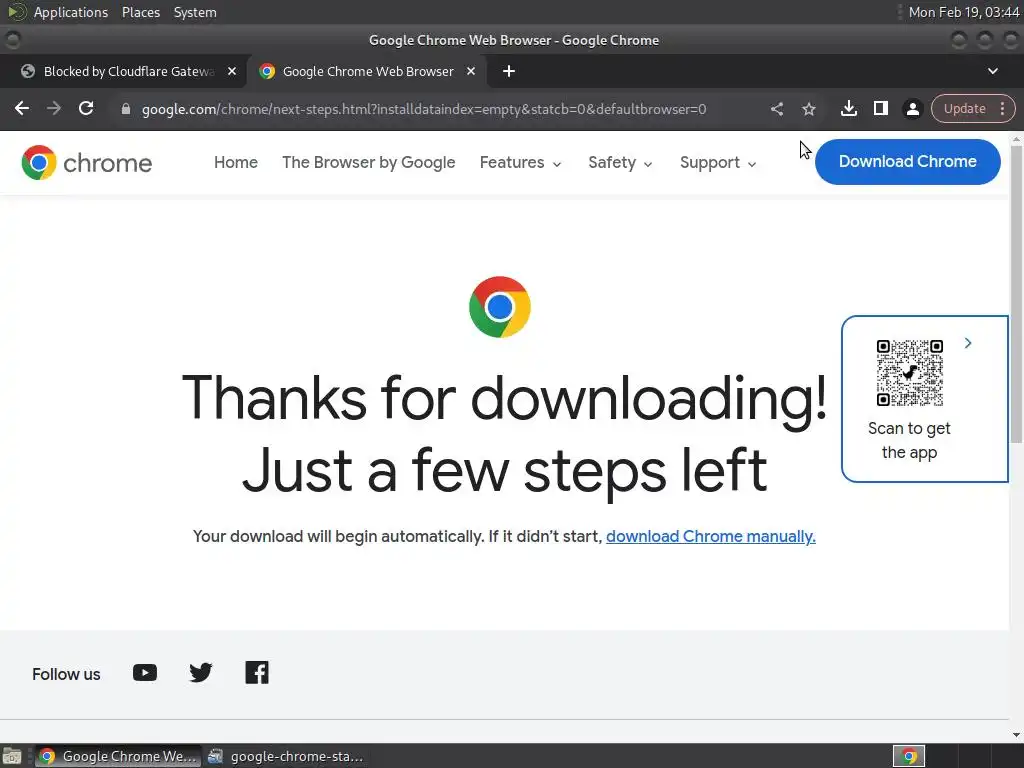
Task: Click the clock in the top panel
Action: [x=964, y=12]
